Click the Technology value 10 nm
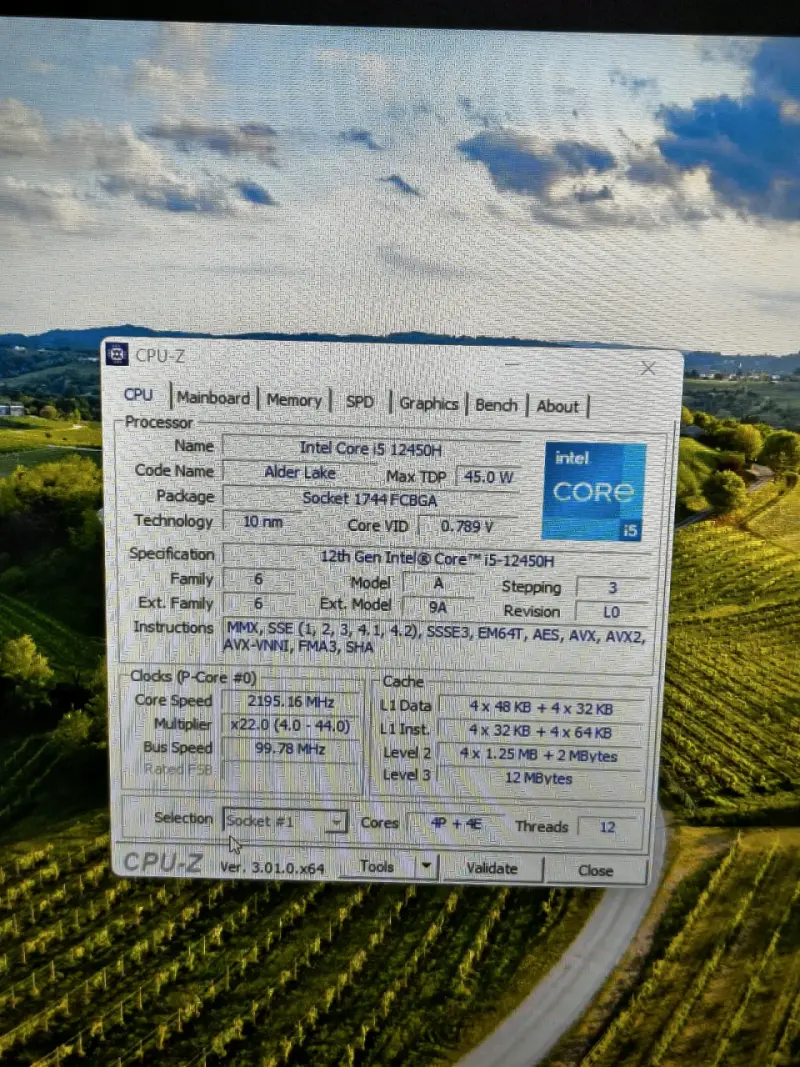This screenshot has width=800, height=1067. click(x=263, y=522)
